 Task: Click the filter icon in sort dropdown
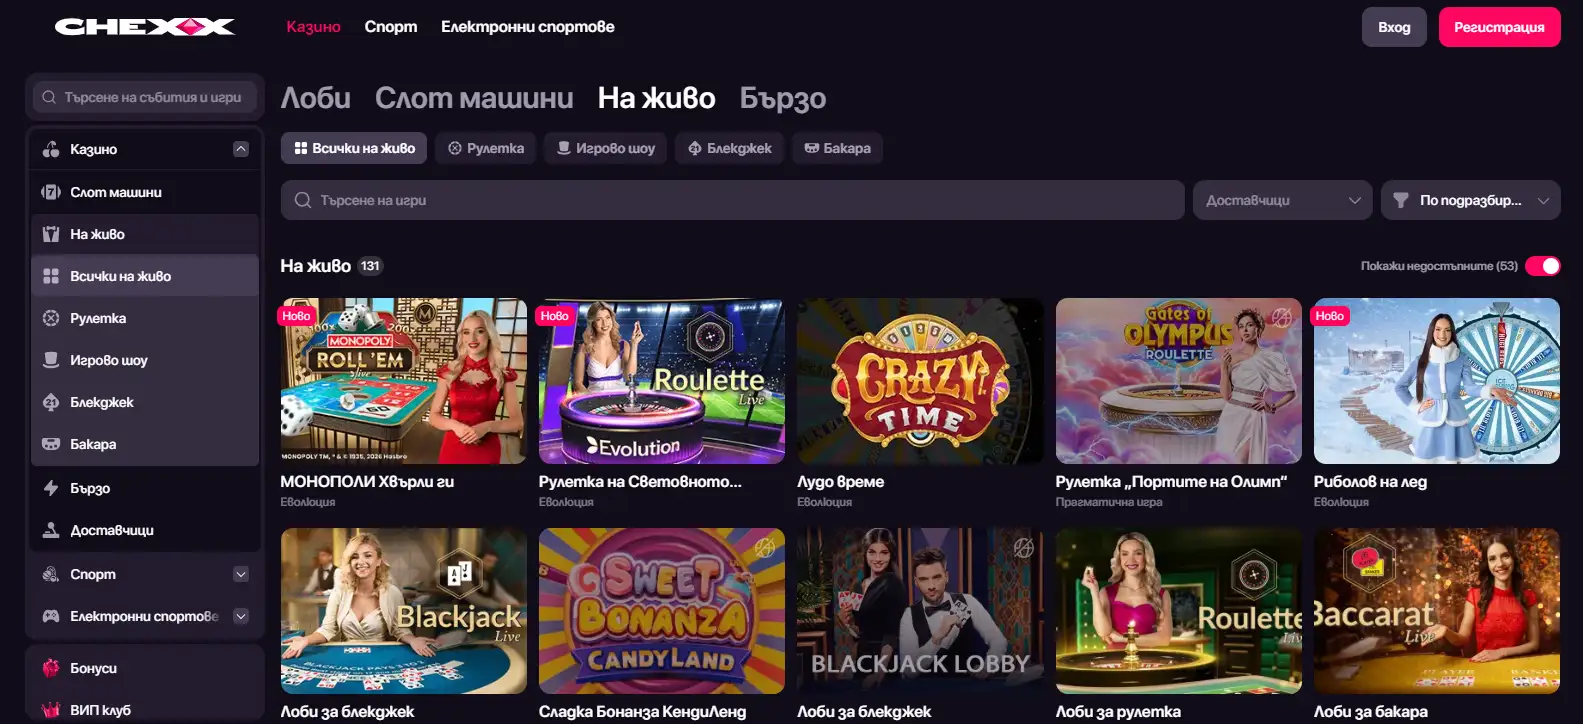[x=1401, y=200]
